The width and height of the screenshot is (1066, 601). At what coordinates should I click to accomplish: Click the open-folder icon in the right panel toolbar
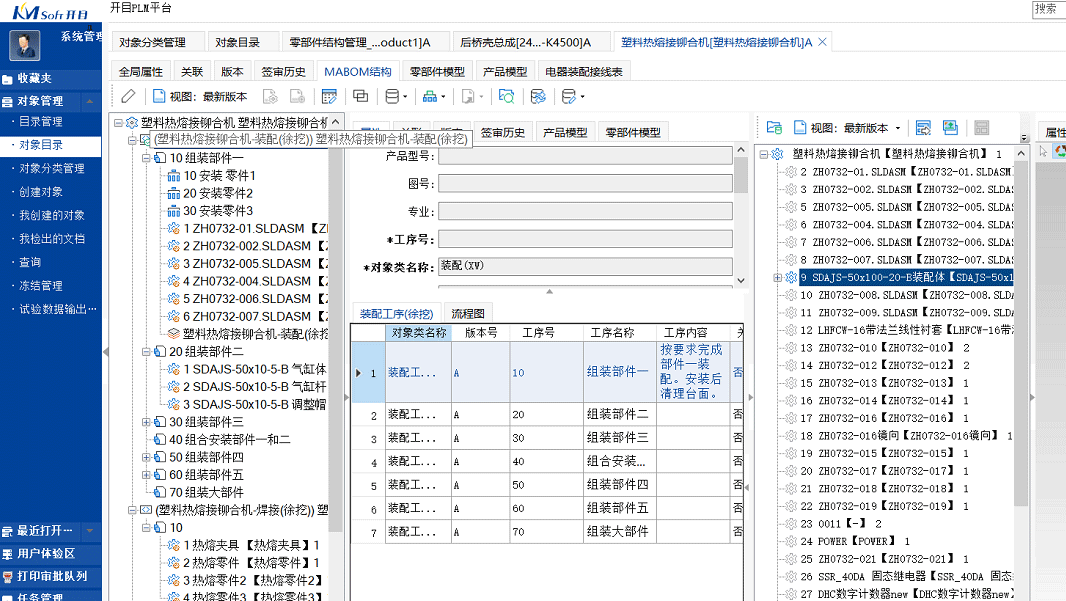772,127
